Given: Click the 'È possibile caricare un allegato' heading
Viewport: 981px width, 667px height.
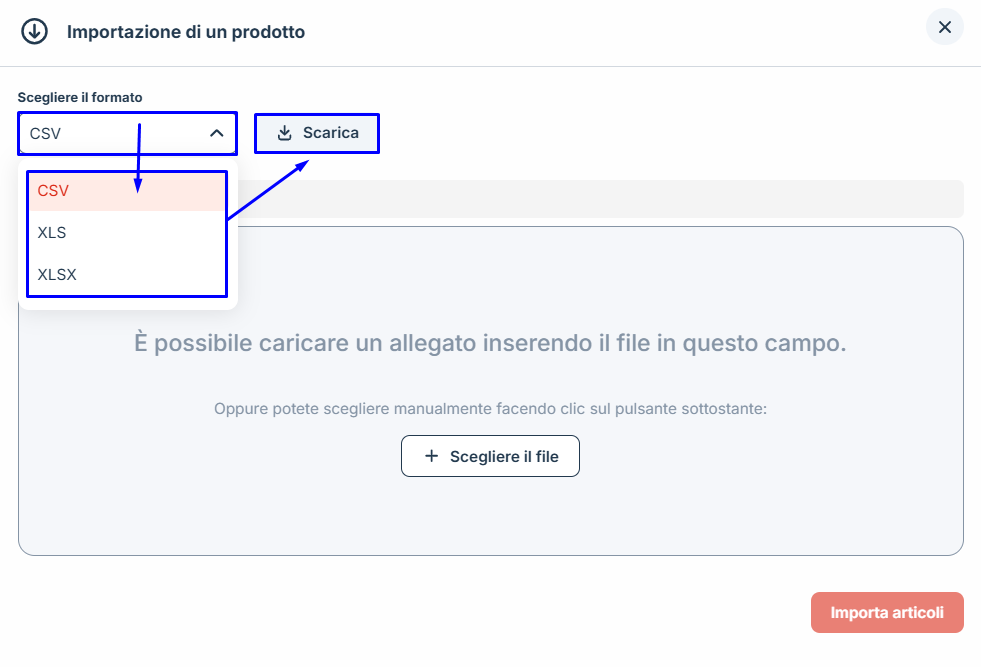Looking at the screenshot, I should coord(490,343).
